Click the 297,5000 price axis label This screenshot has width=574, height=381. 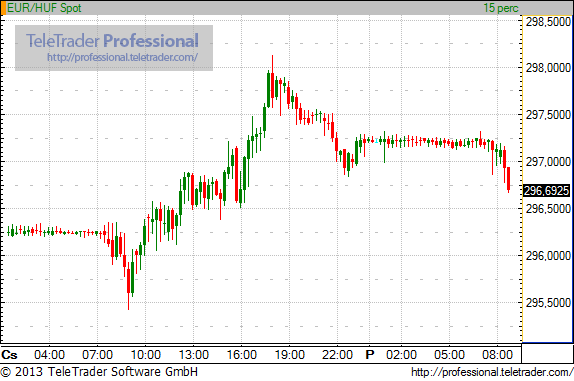pyautogui.click(x=548, y=115)
